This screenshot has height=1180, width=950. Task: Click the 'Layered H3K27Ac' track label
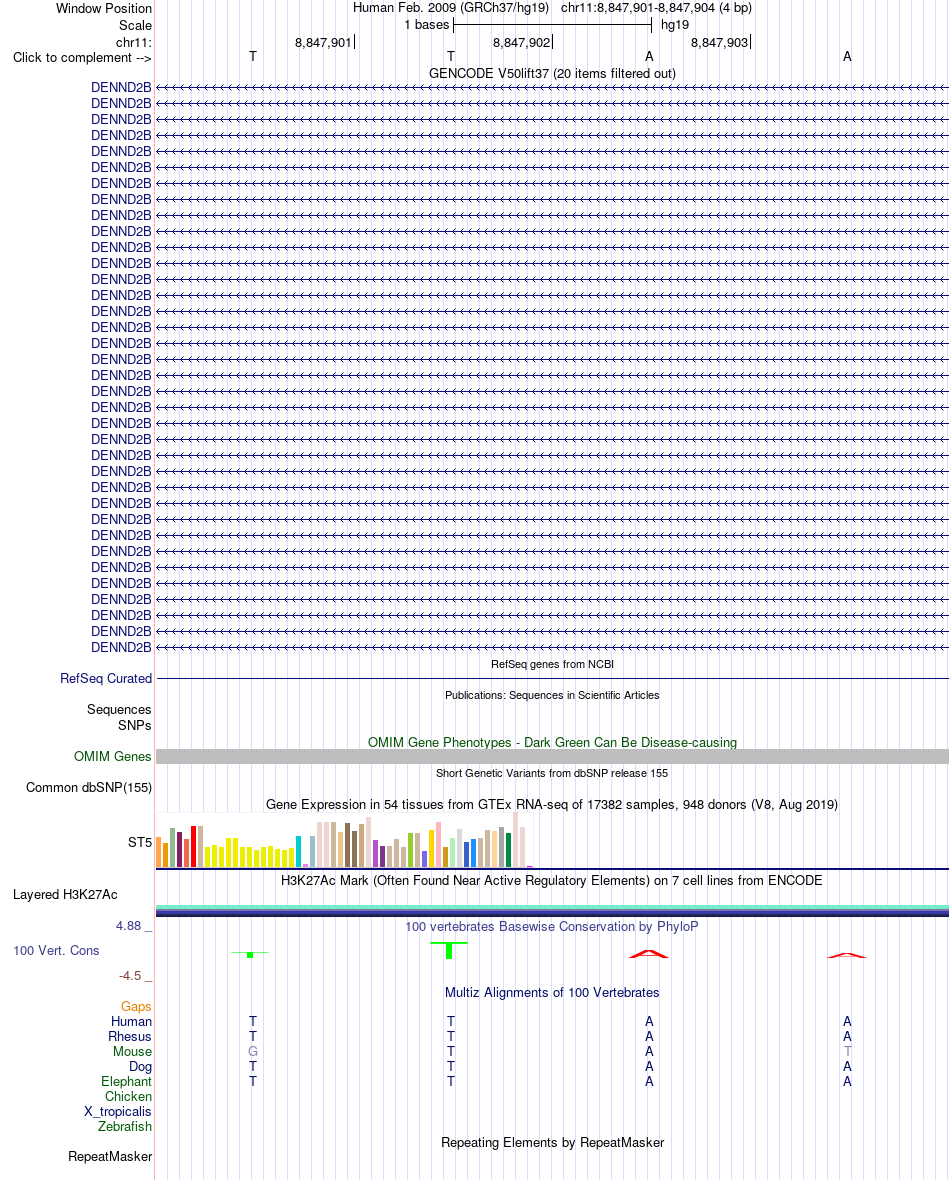(x=65, y=894)
